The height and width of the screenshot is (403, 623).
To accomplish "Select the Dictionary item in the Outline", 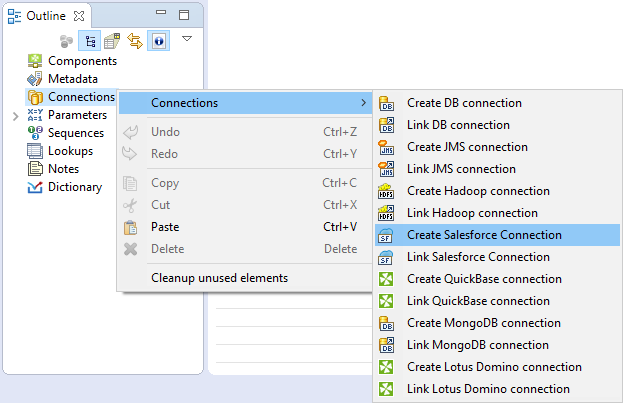I will (74, 187).
